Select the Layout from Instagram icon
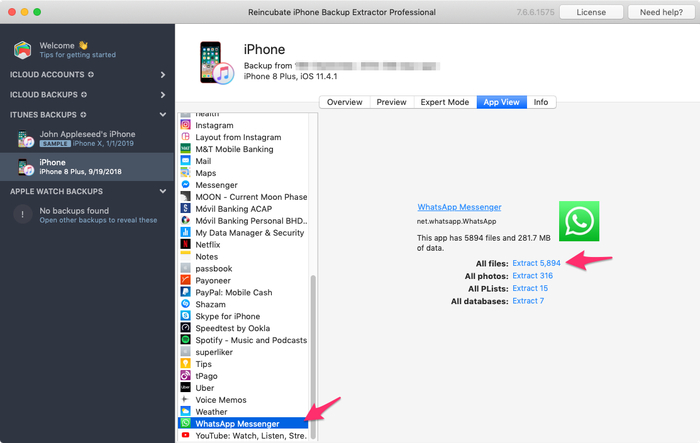The height and width of the screenshot is (443, 700). pyautogui.click(x=185, y=137)
